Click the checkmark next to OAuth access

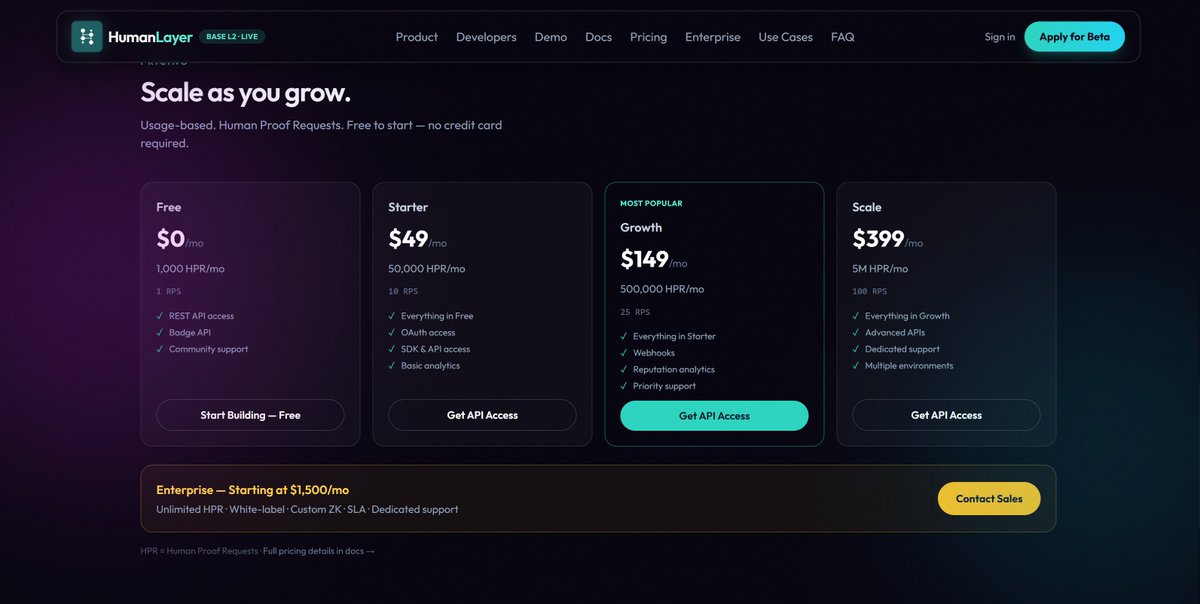[392, 332]
